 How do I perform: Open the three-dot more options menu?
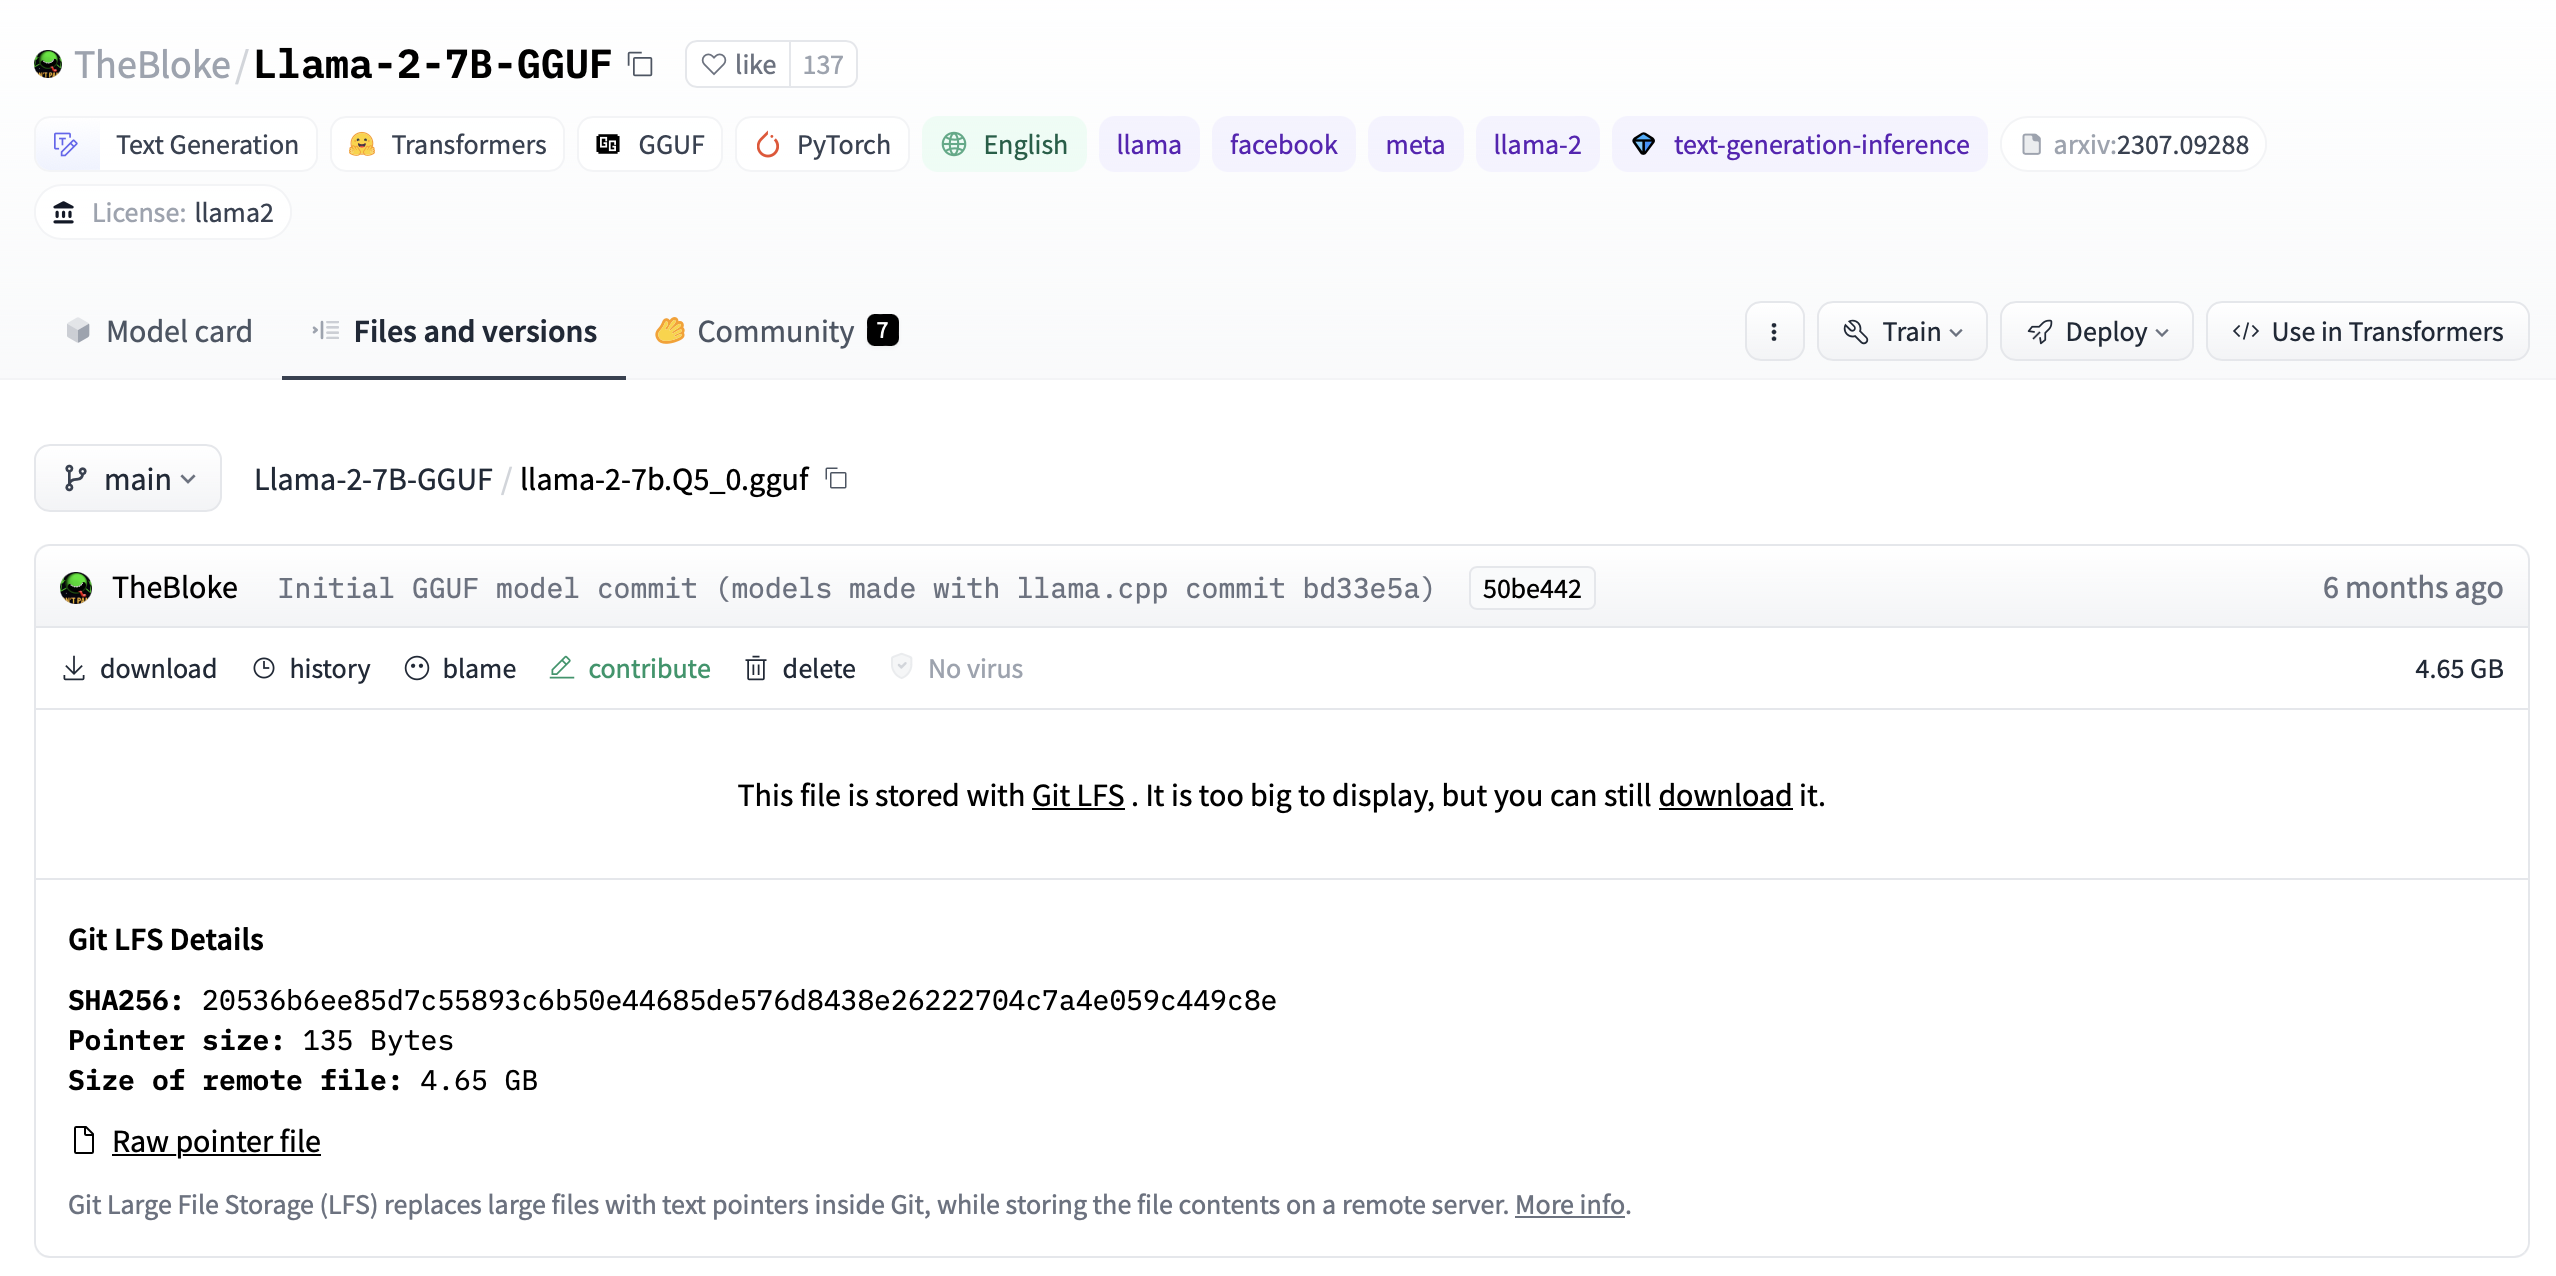click(1774, 332)
